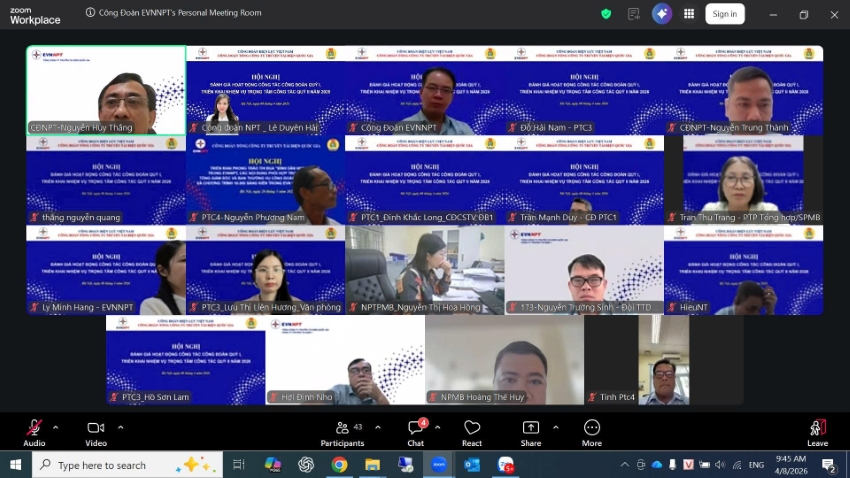Open the React heart menu
Screen dimensions: 850x478
click(472, 433)
